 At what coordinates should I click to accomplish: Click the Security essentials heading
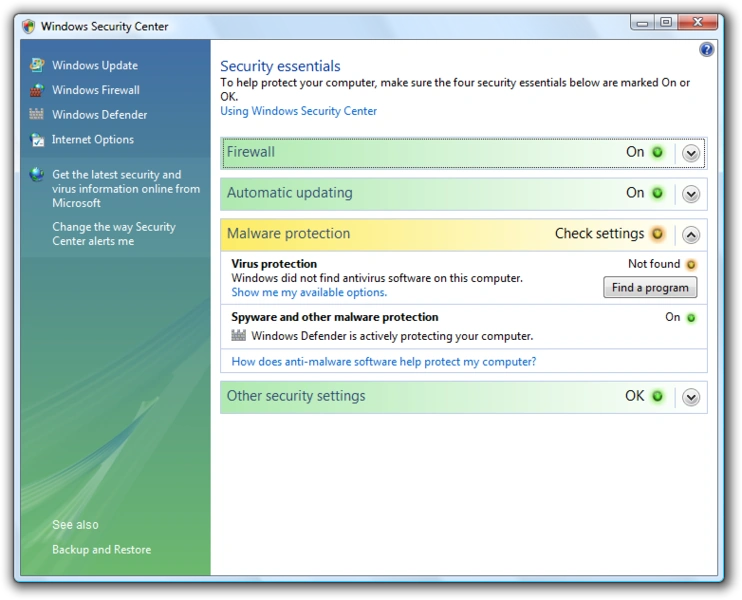pyautogui.click(x=280, y=66)
